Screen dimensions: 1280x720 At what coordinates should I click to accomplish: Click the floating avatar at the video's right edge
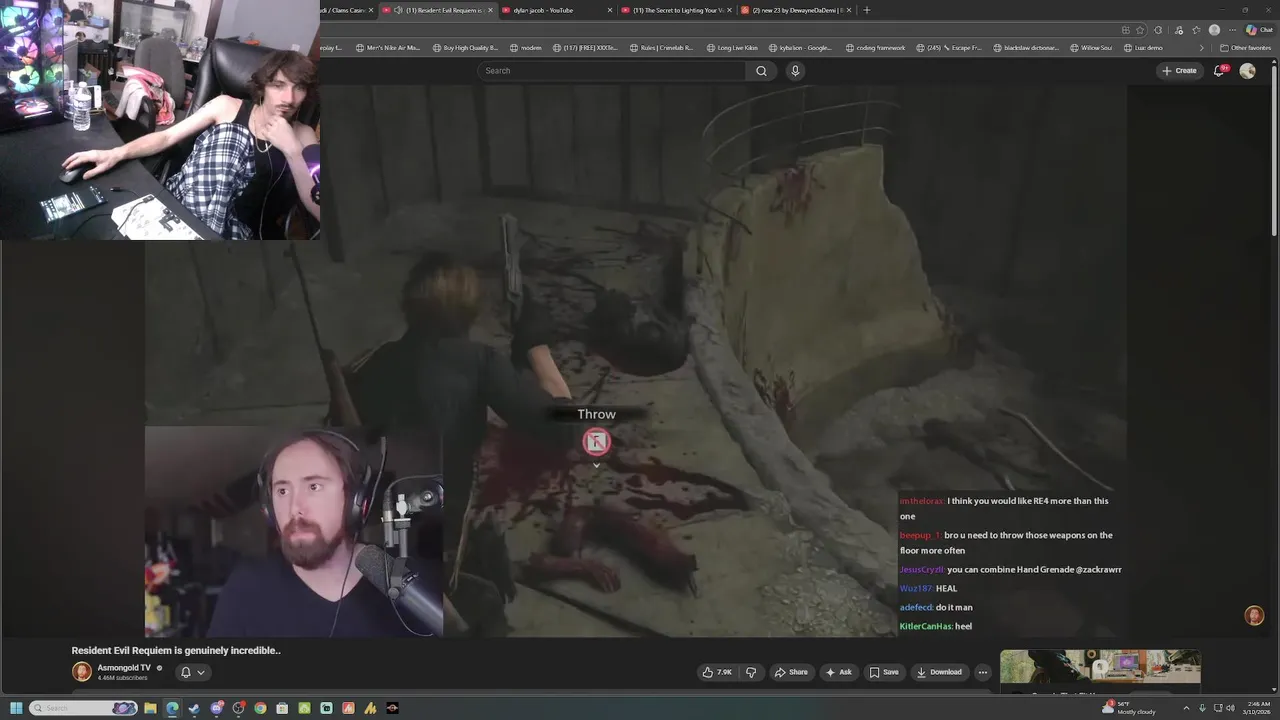click(x=1254, y=616)
